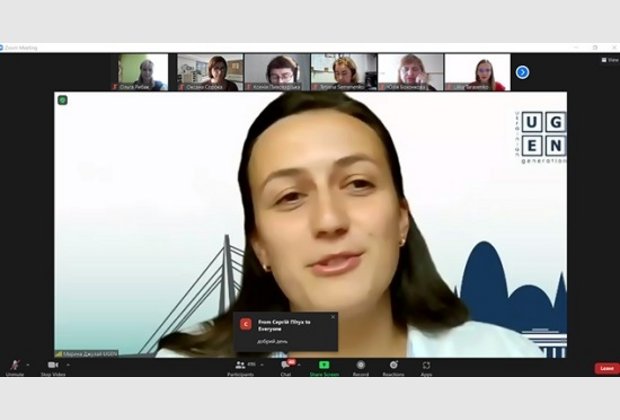
Task: Select Оксана's video thumbnail
Action: point(210,72)
